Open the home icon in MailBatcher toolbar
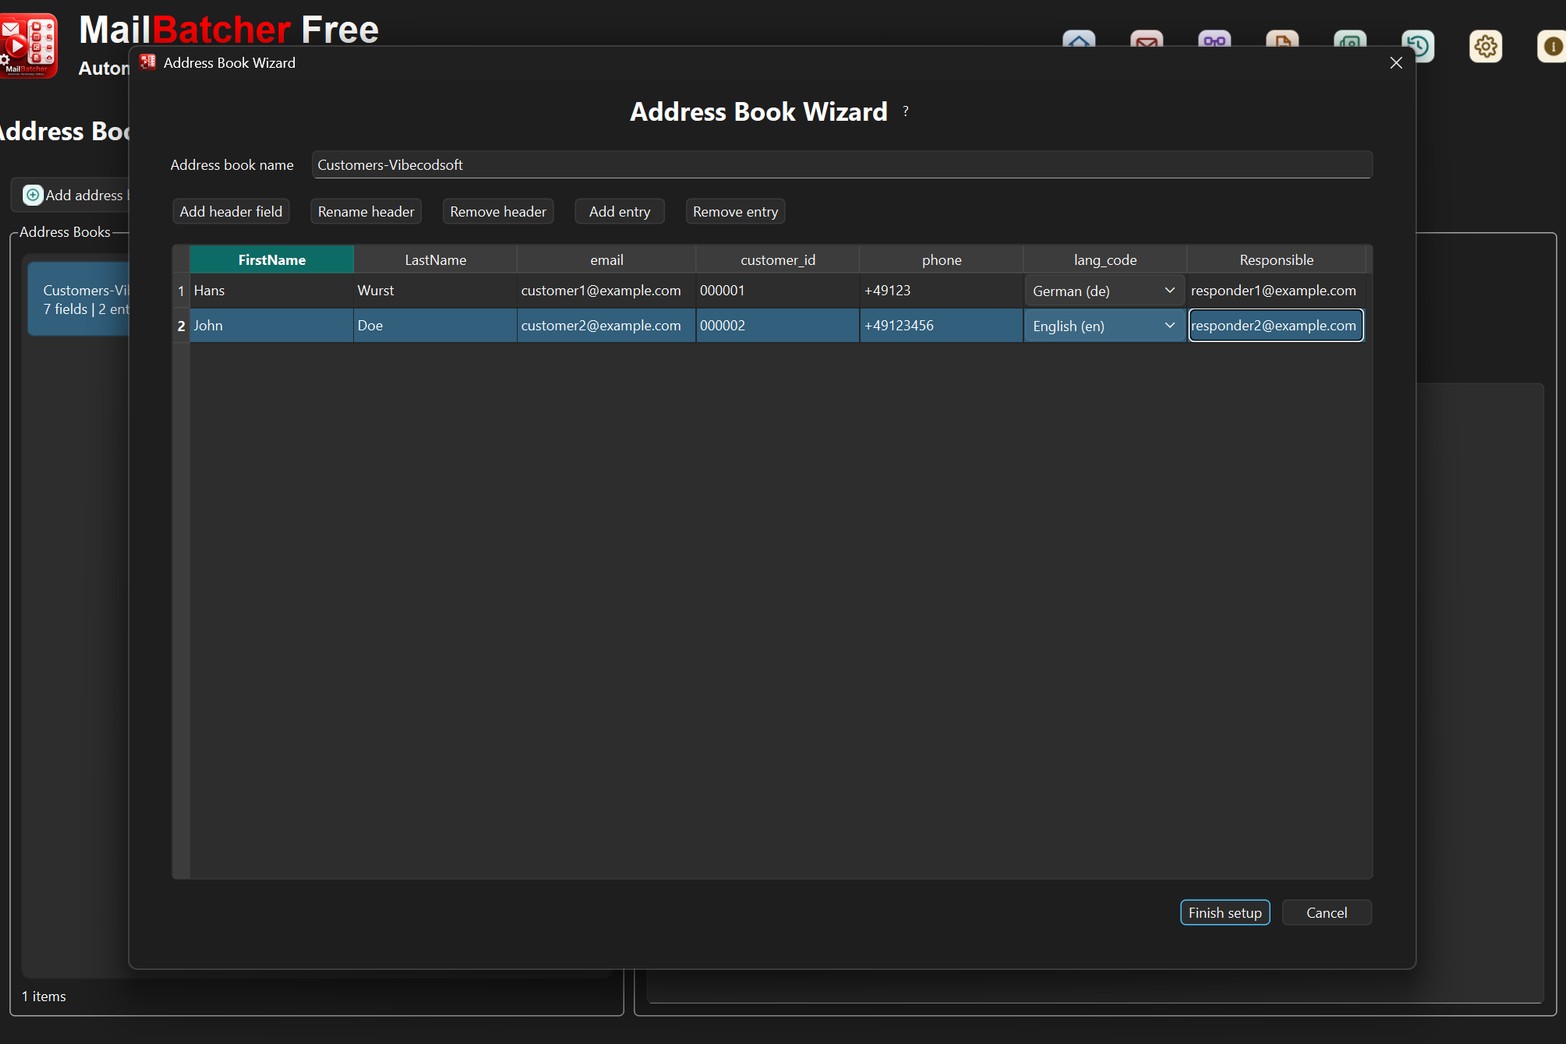The image size is (1566, 1044). 1079,40
